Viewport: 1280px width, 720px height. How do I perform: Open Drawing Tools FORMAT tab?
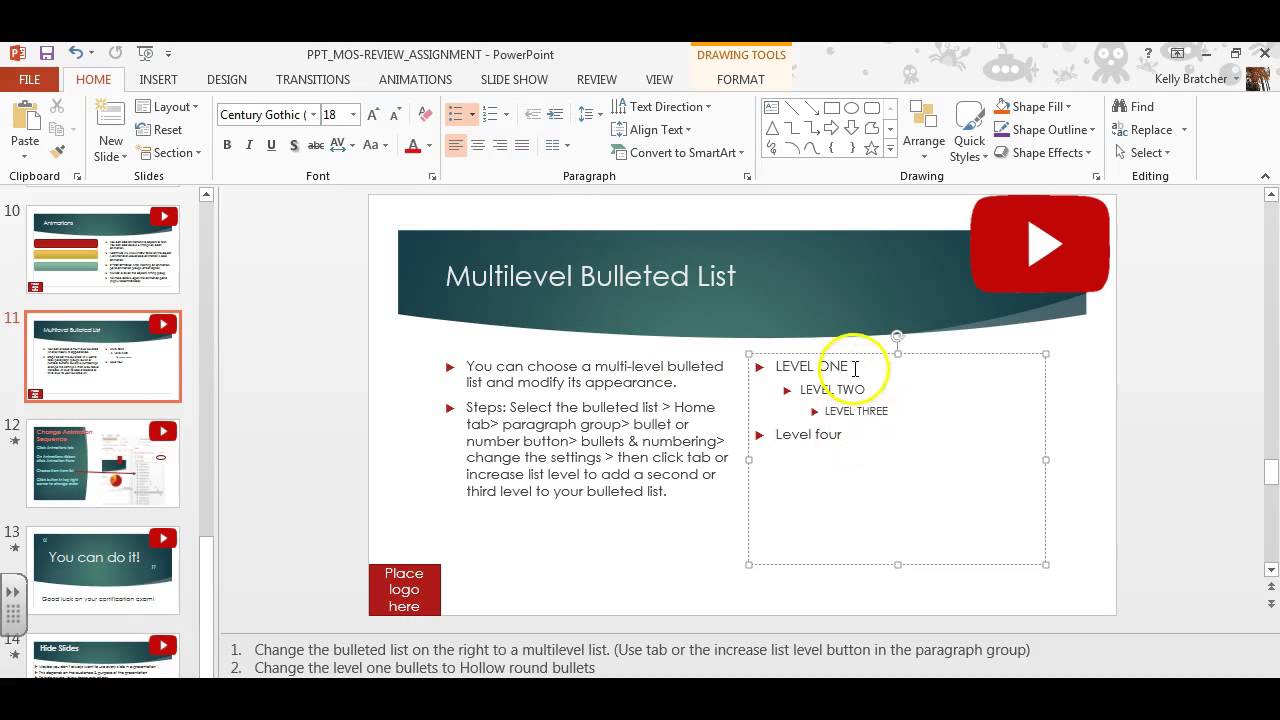[x=741, y=80]
